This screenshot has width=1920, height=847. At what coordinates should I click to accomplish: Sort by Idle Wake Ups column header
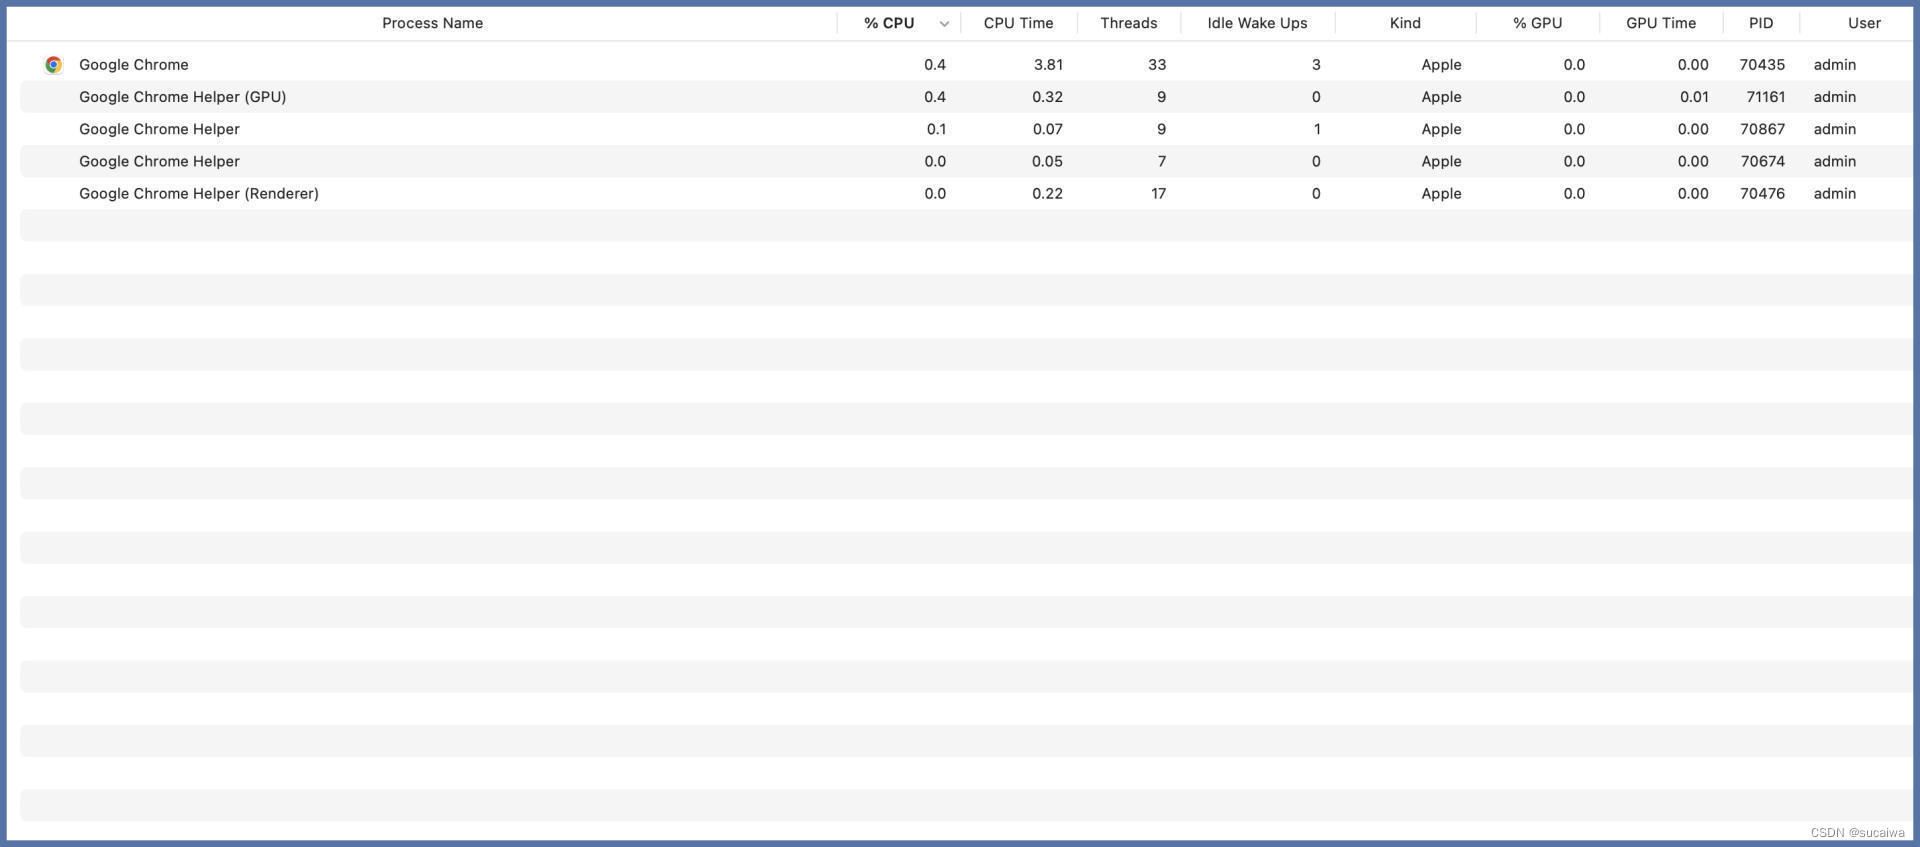[1257, 23]
